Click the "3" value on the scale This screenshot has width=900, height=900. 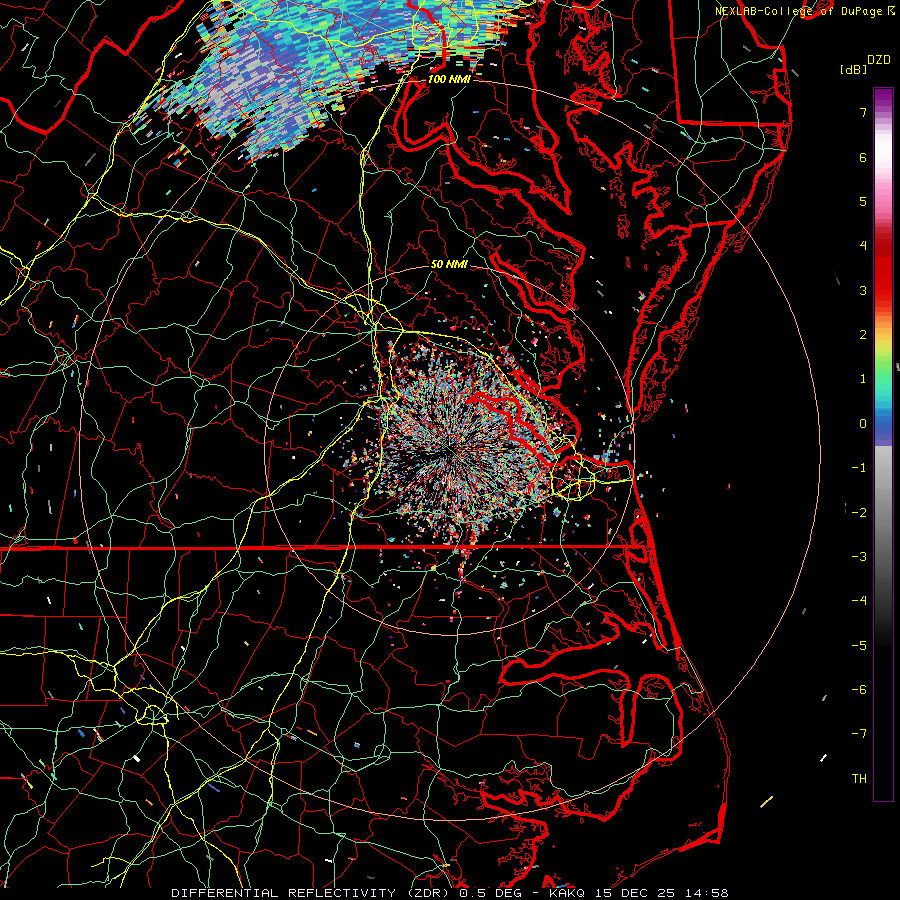point(863,290)
